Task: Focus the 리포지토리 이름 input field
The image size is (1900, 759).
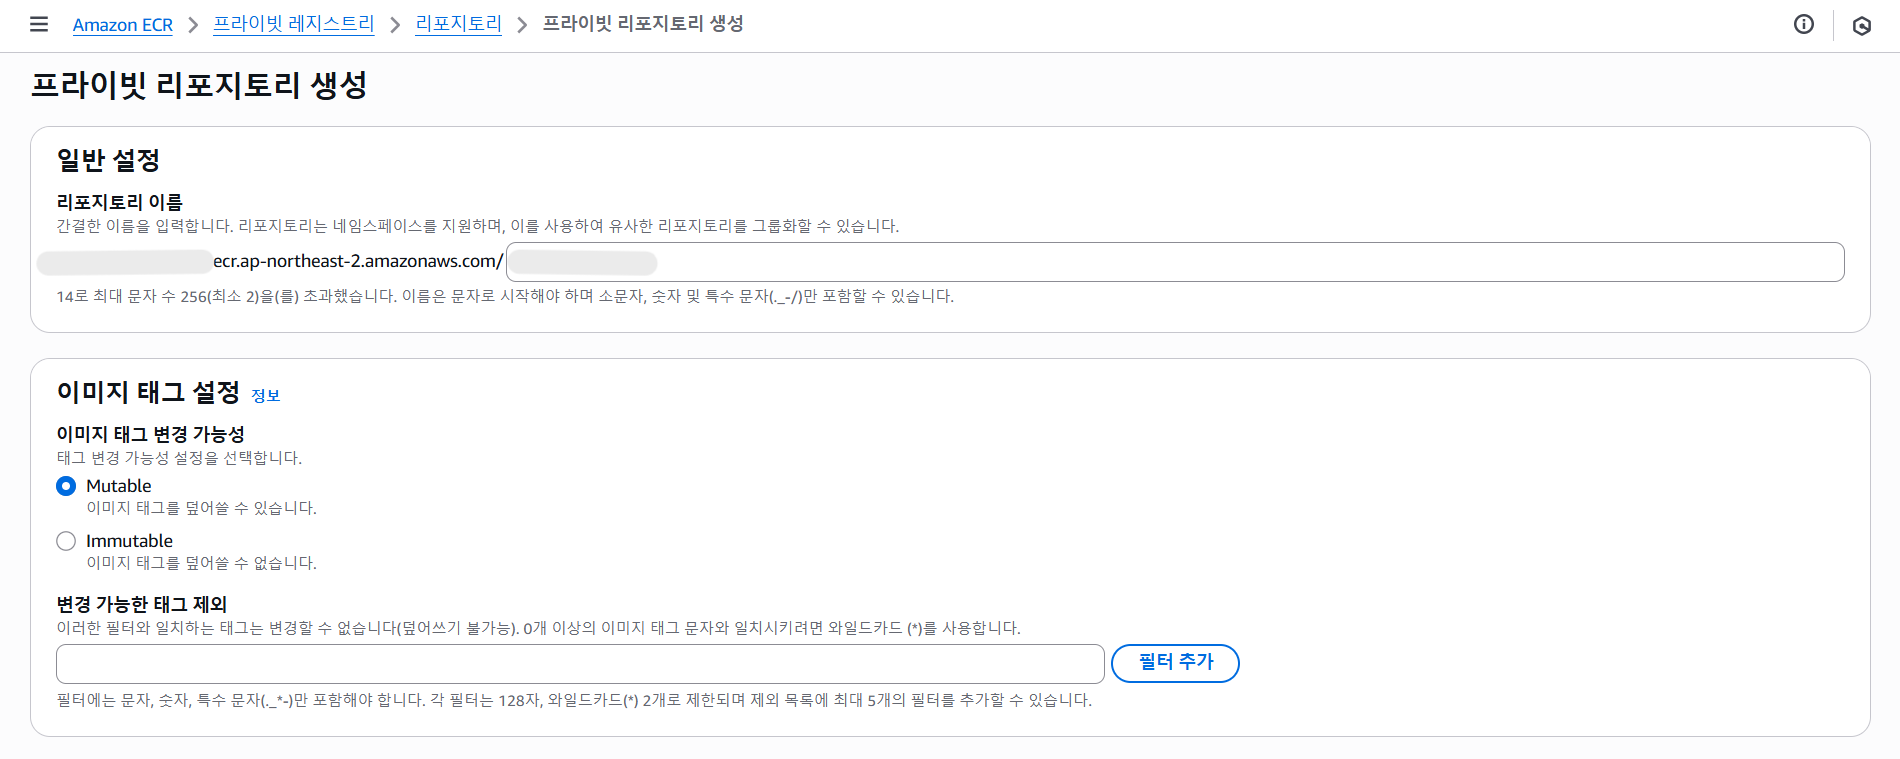Action: click(1175, 262)
